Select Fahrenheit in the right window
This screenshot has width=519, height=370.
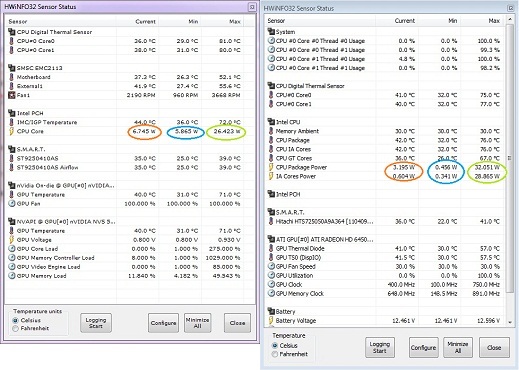[275, 354]
